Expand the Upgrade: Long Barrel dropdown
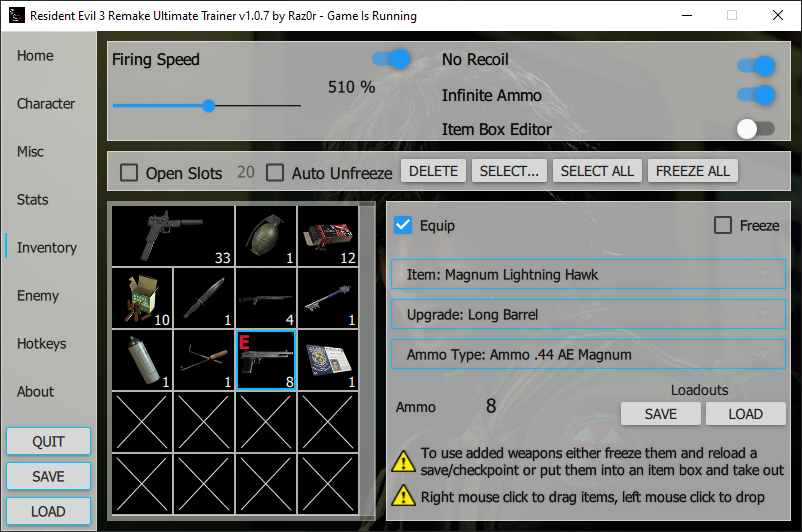 [x=587, y=315]
